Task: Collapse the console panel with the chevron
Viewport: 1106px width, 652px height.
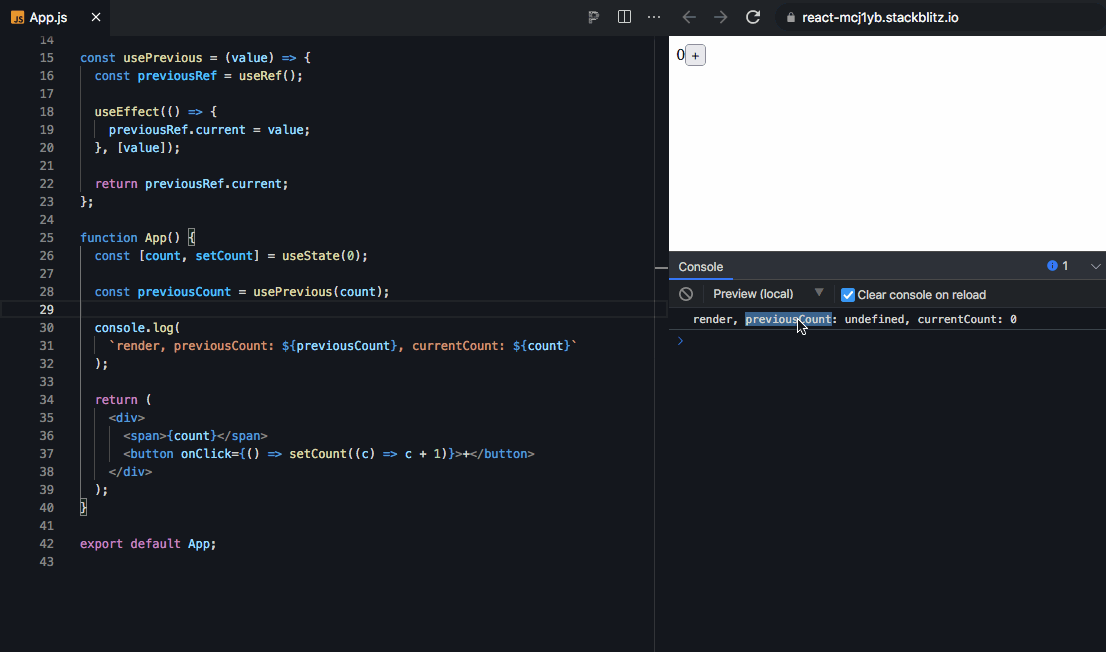Action: pos(1095,267)
